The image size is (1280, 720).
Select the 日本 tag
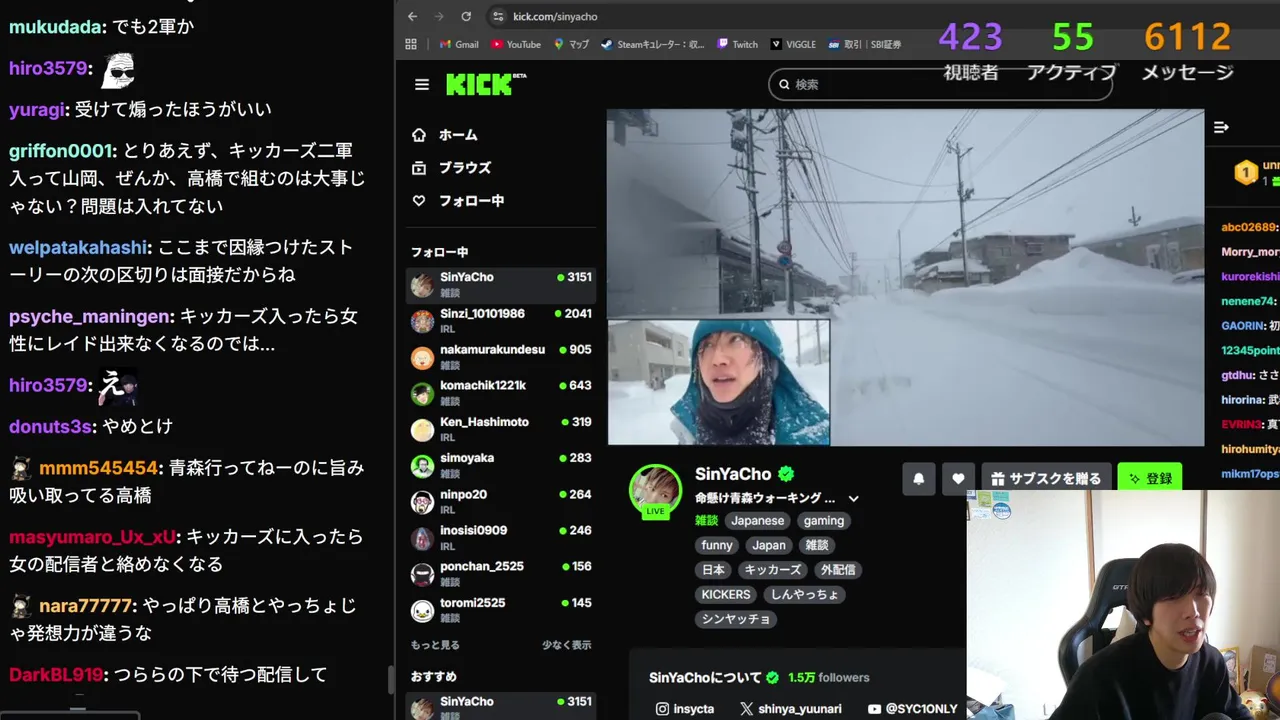713,570
